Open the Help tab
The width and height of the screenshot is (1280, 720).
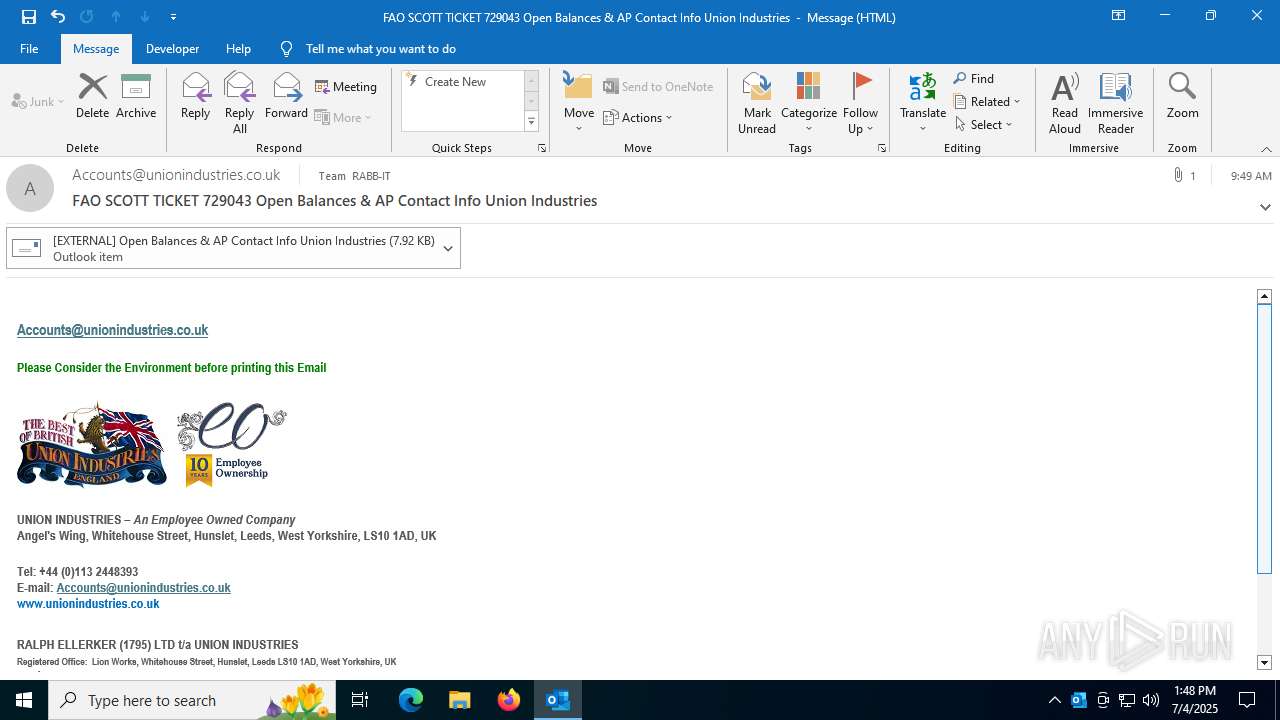coord(238,49)
